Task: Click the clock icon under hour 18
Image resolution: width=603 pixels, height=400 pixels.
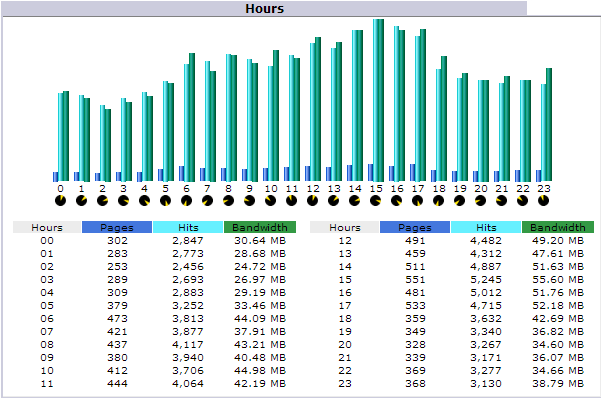Action: pyautogui.click(x=439, y=200)
